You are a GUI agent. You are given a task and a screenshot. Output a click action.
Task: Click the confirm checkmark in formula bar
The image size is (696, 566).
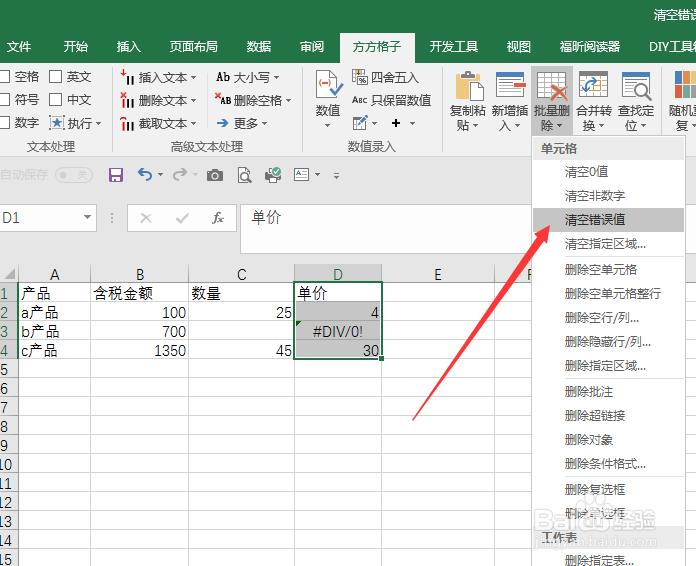click(182, 218)
